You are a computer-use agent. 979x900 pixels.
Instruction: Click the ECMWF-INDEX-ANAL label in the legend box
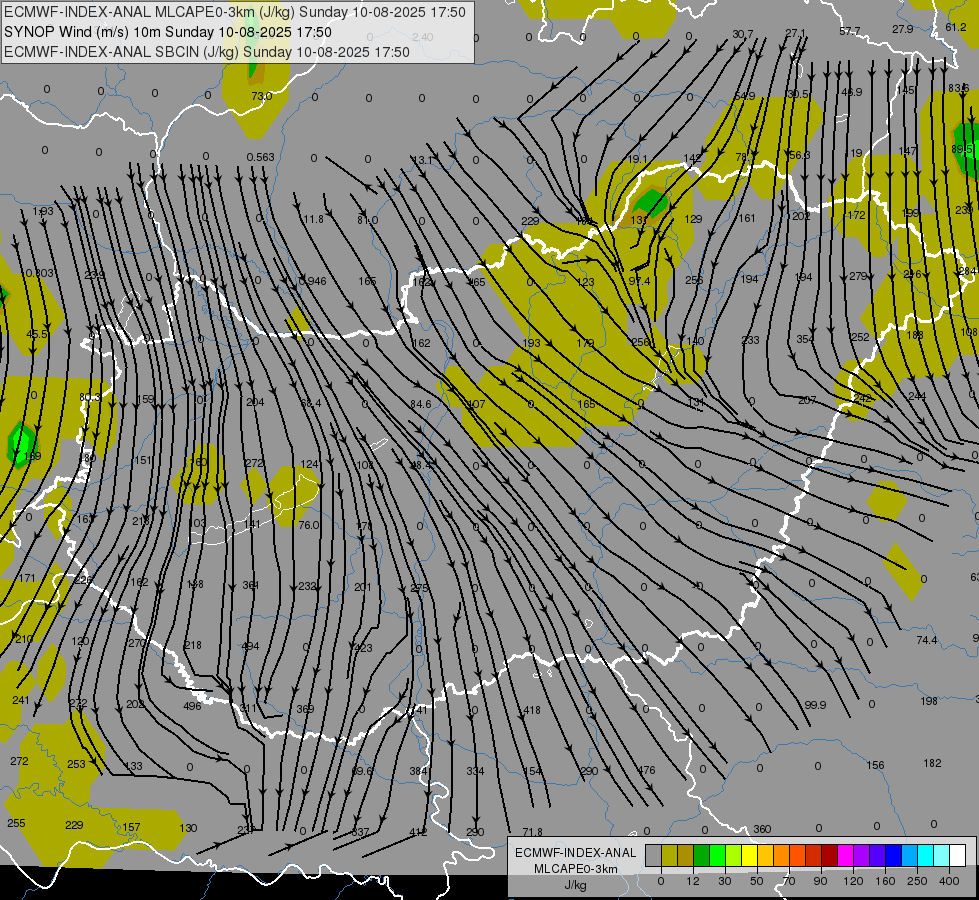(x=576, y=853)
